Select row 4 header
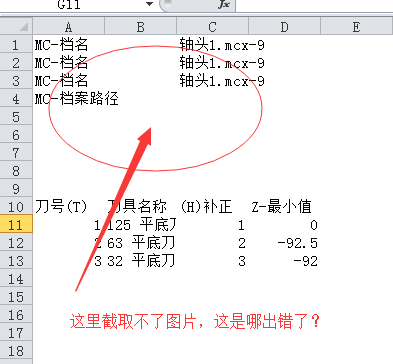 16,99
